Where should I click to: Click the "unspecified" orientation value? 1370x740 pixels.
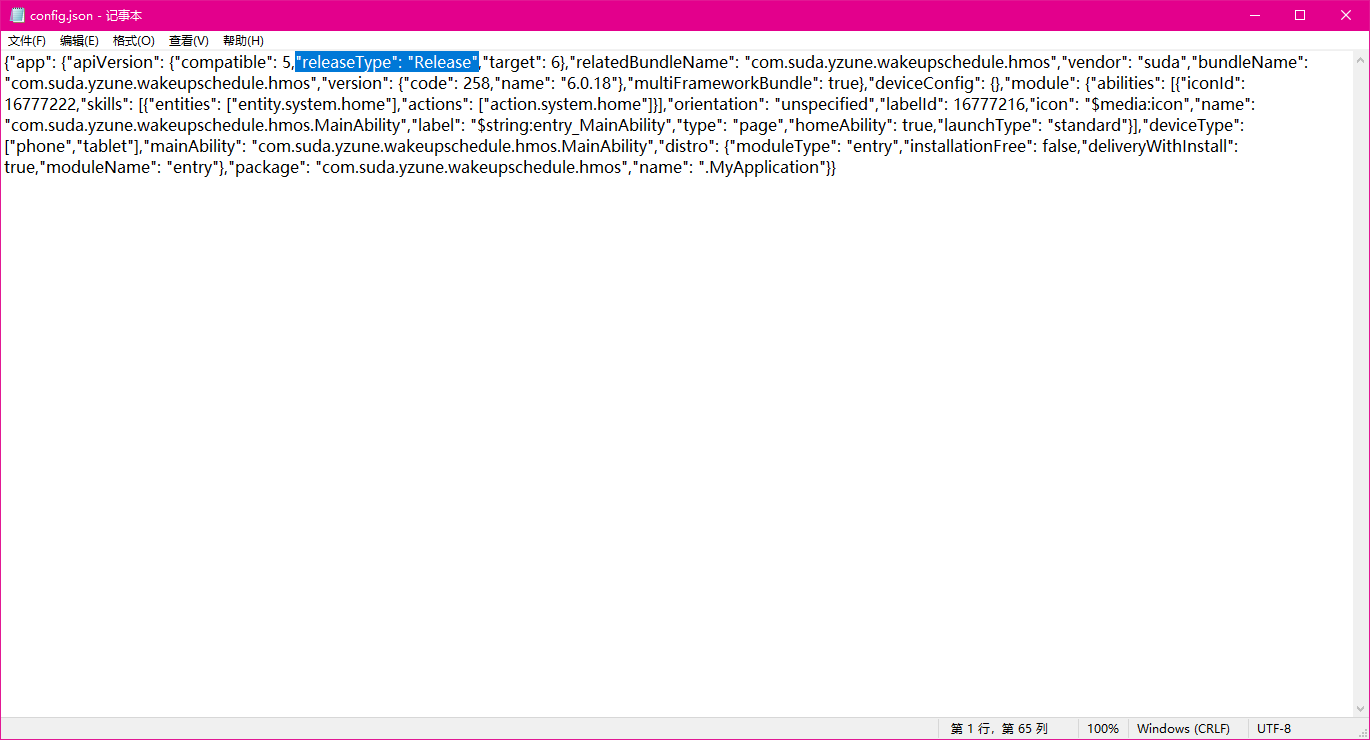point(825,104)
